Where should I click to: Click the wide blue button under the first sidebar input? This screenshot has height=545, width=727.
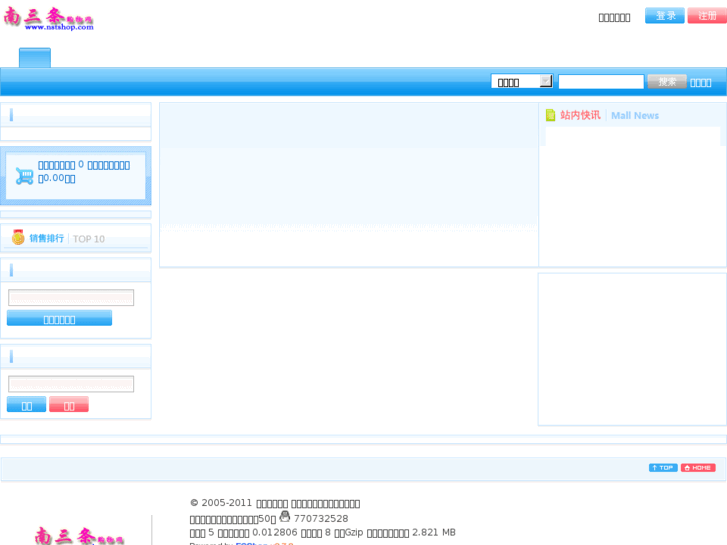(59, 318)
